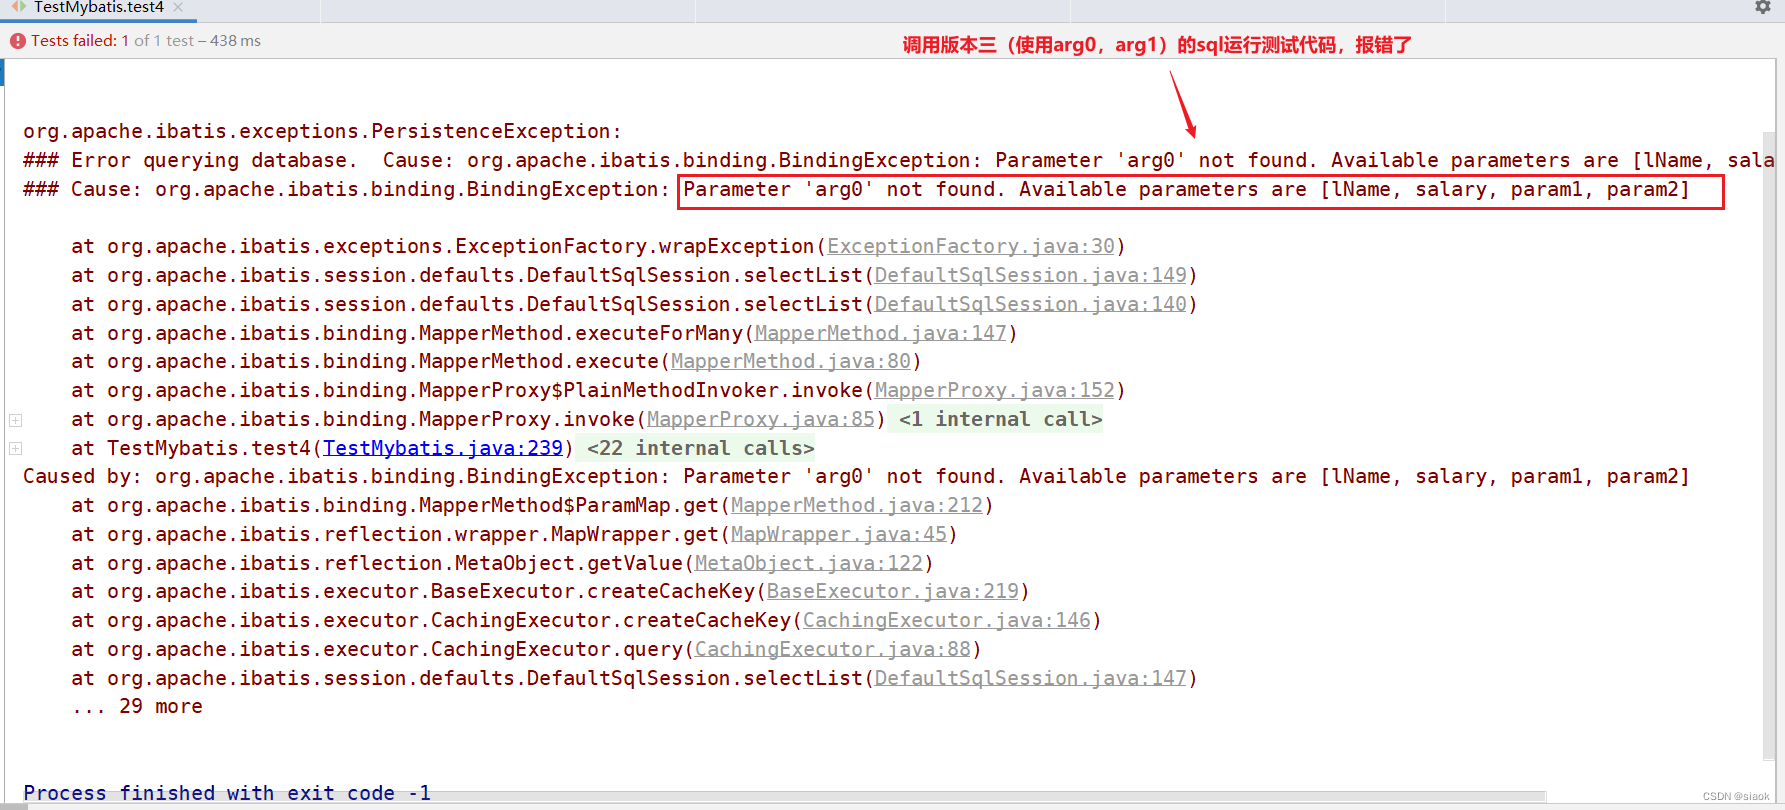Open DefaultSqlSession.java:140 link
The image size is (1785, 810).
click(x=1031, y=305)
